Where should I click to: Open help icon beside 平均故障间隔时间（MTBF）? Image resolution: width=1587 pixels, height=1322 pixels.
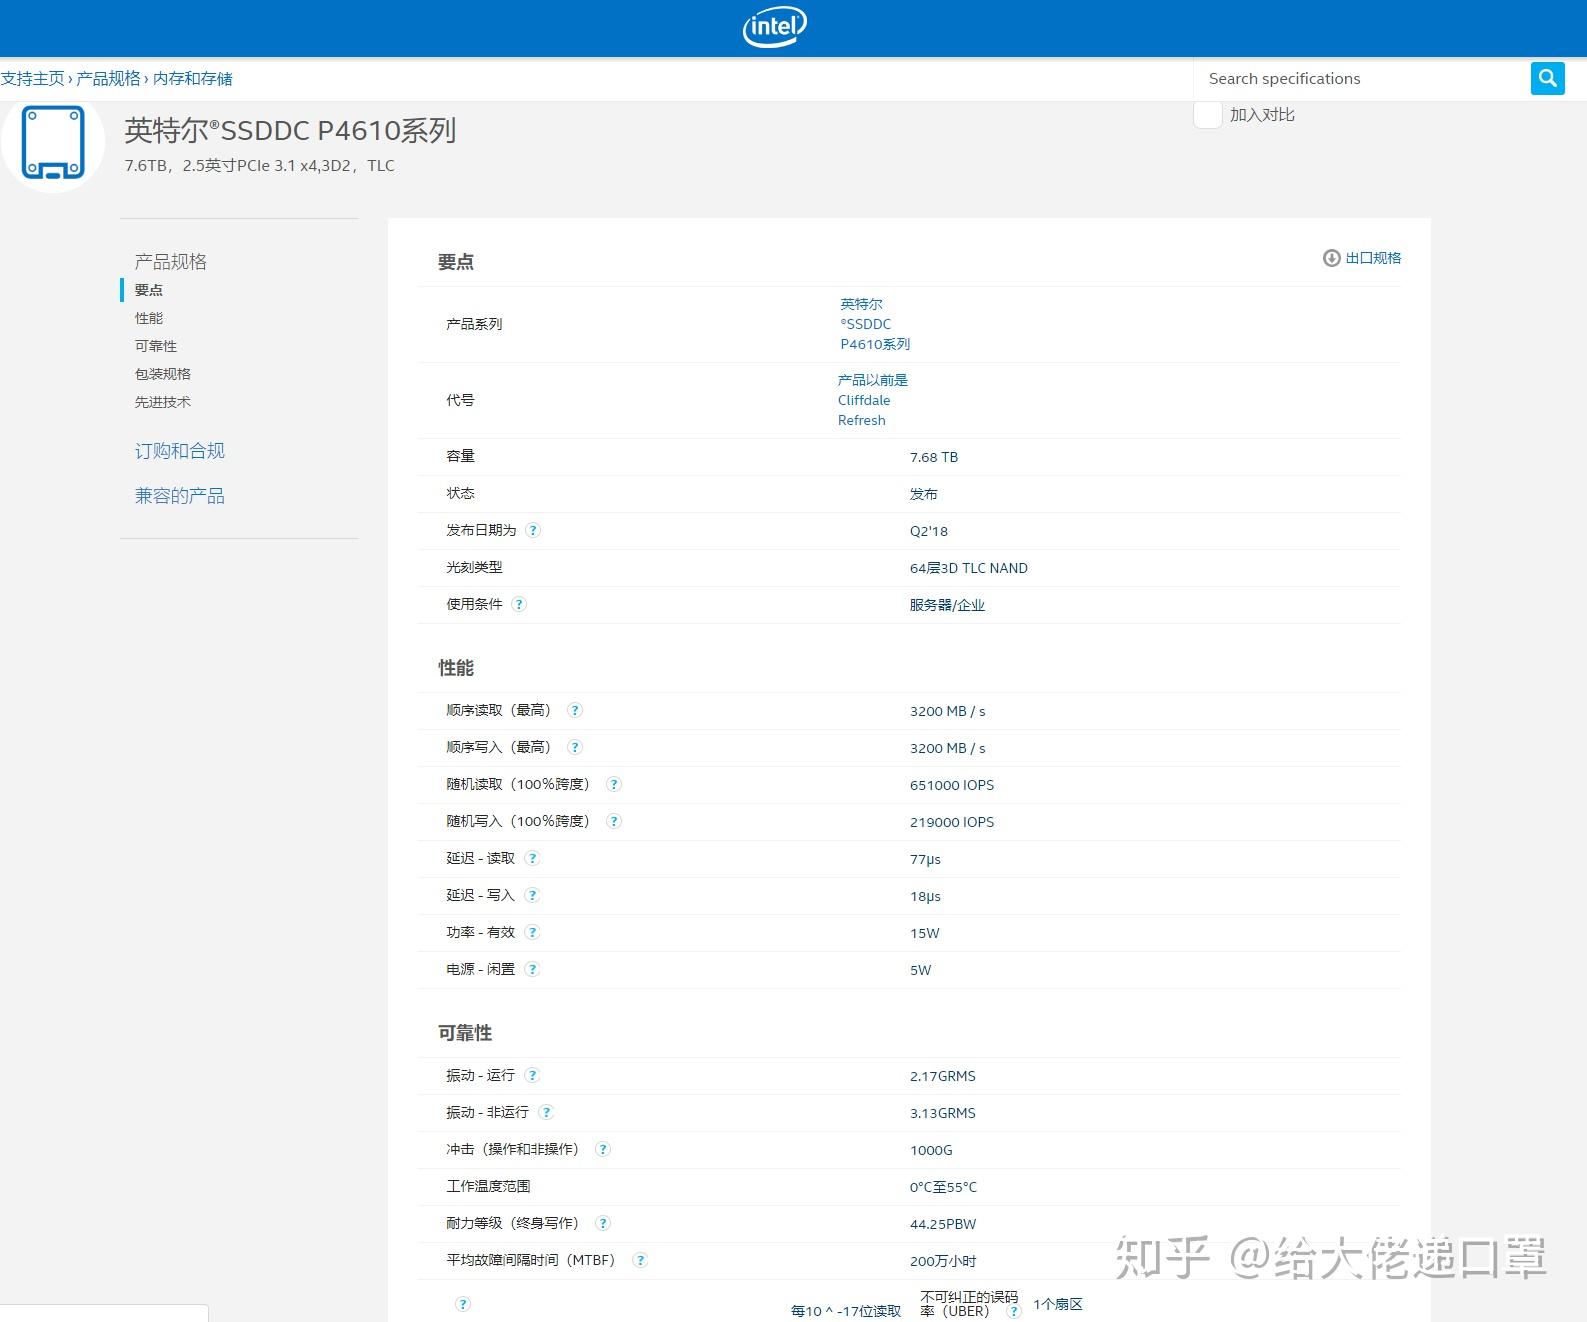click(640, 1260)
